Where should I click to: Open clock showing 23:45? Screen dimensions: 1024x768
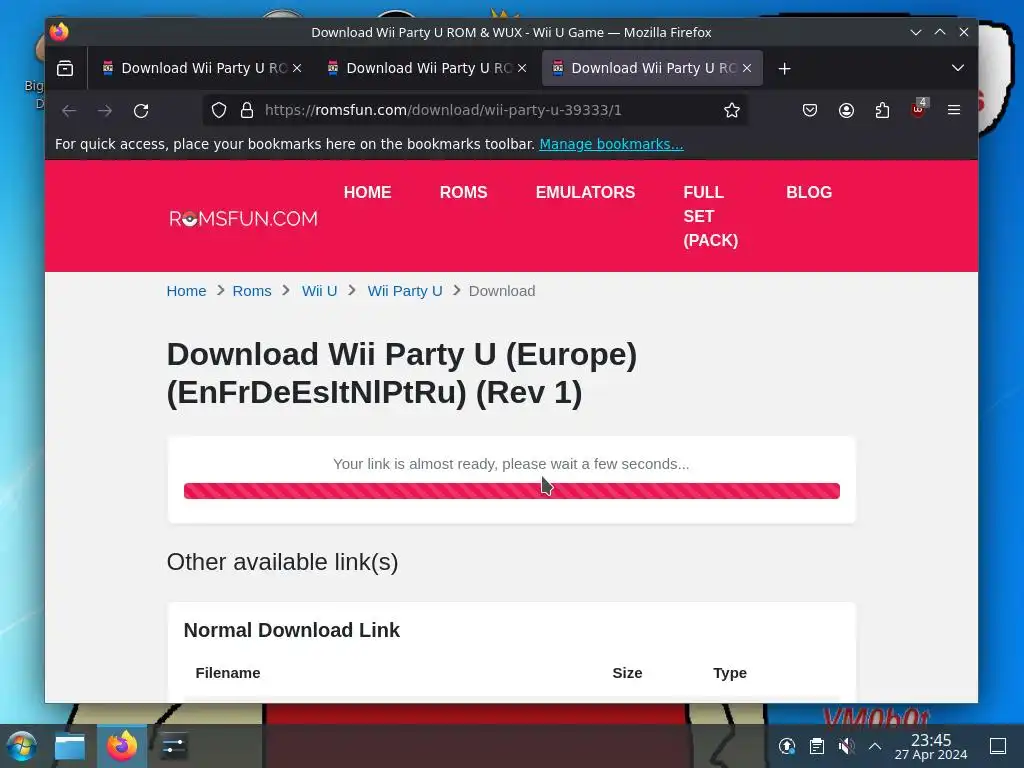pyautogui.click(x=931, y=746)
